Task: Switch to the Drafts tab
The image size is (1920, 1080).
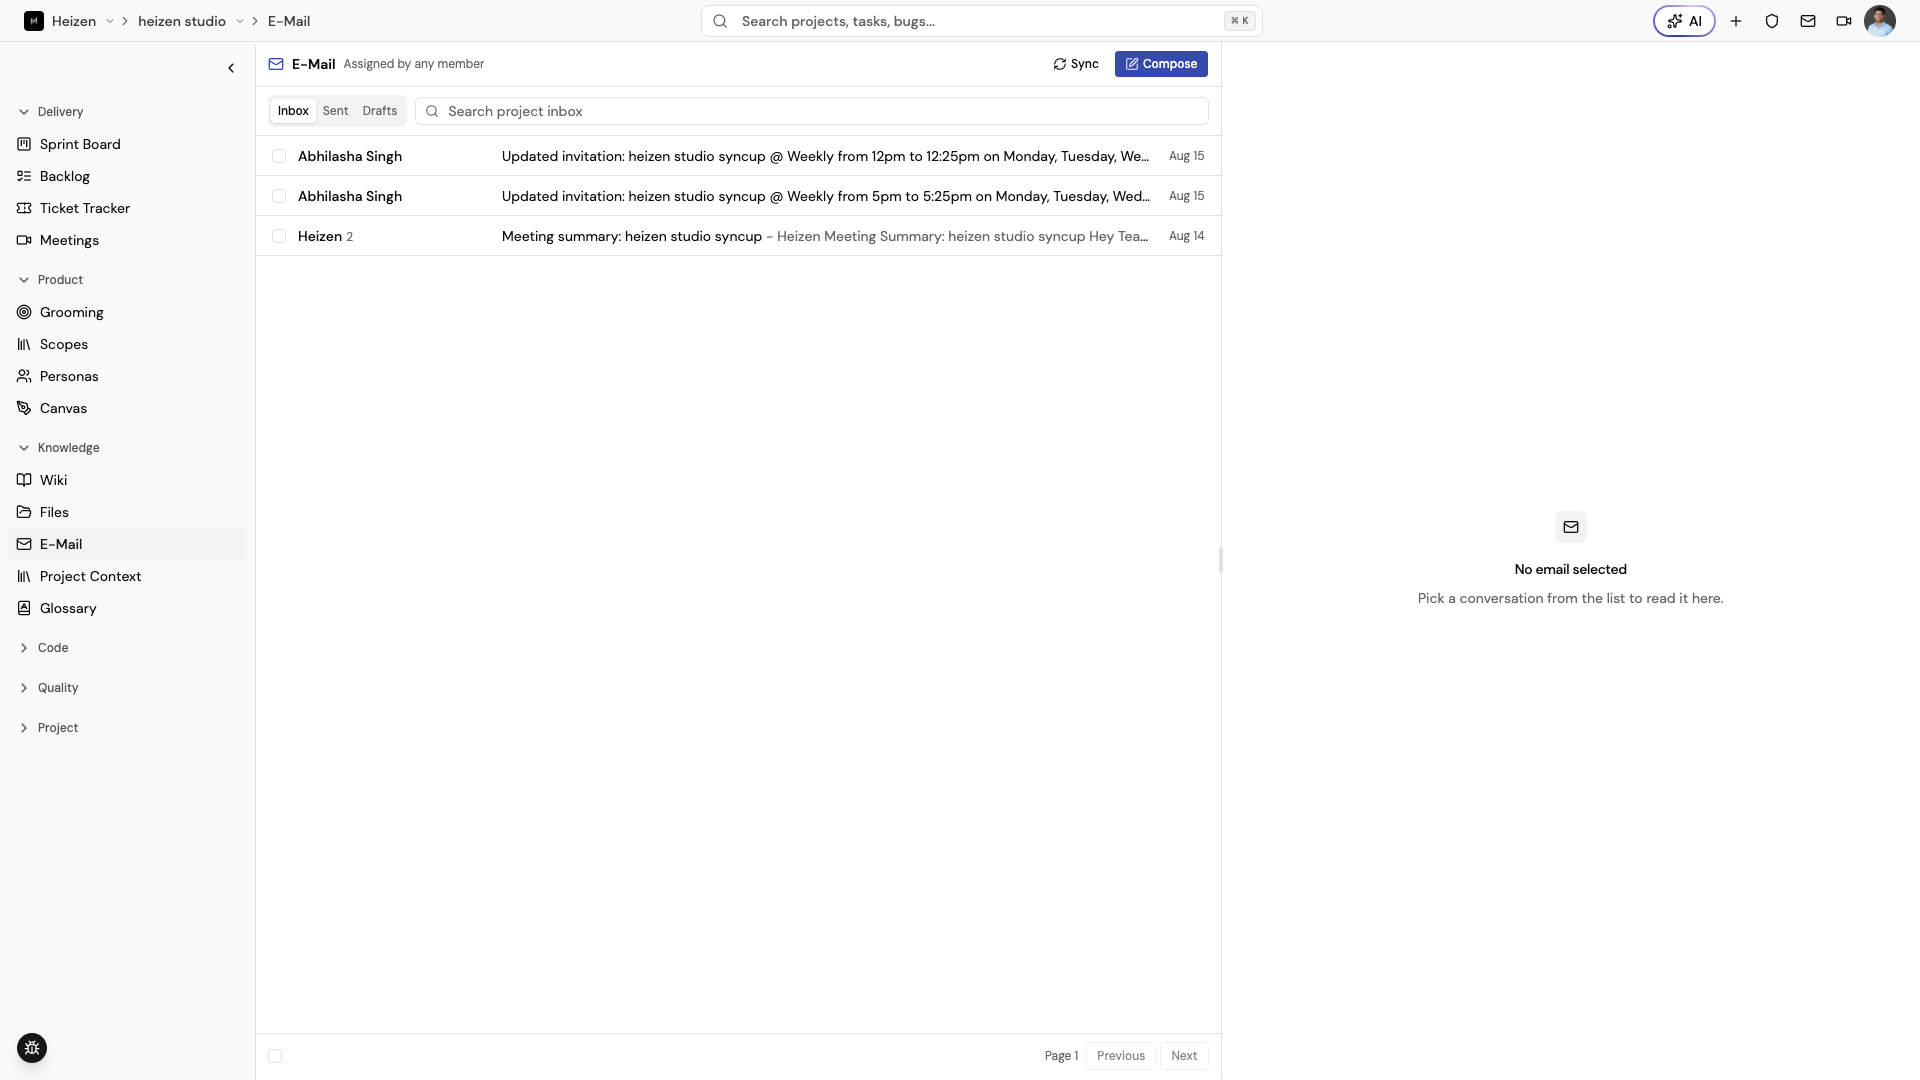Action: pyautogui.click(x=380, y=111)
